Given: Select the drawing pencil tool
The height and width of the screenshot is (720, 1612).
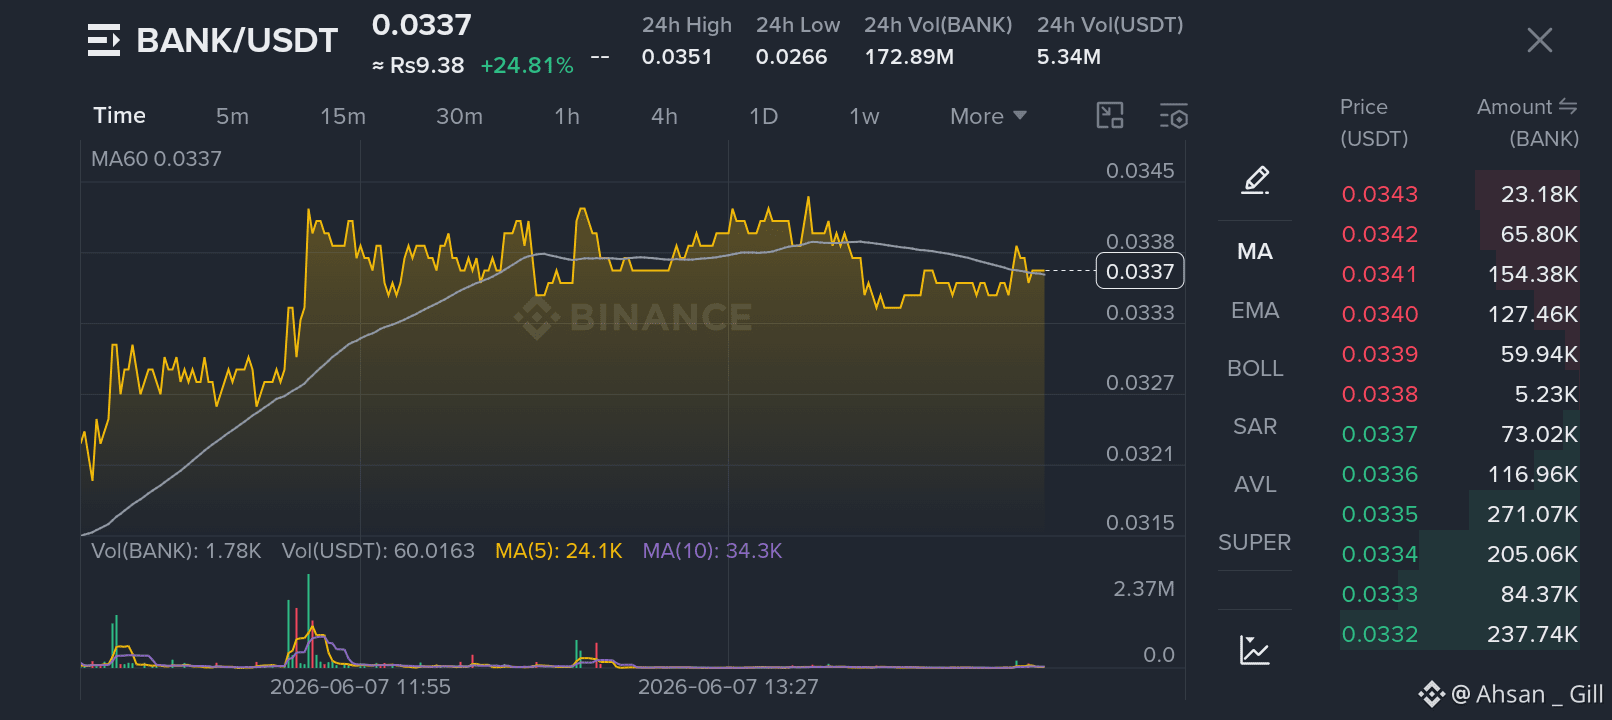Looking at the screenshot, I should (x=1255, y=180).
